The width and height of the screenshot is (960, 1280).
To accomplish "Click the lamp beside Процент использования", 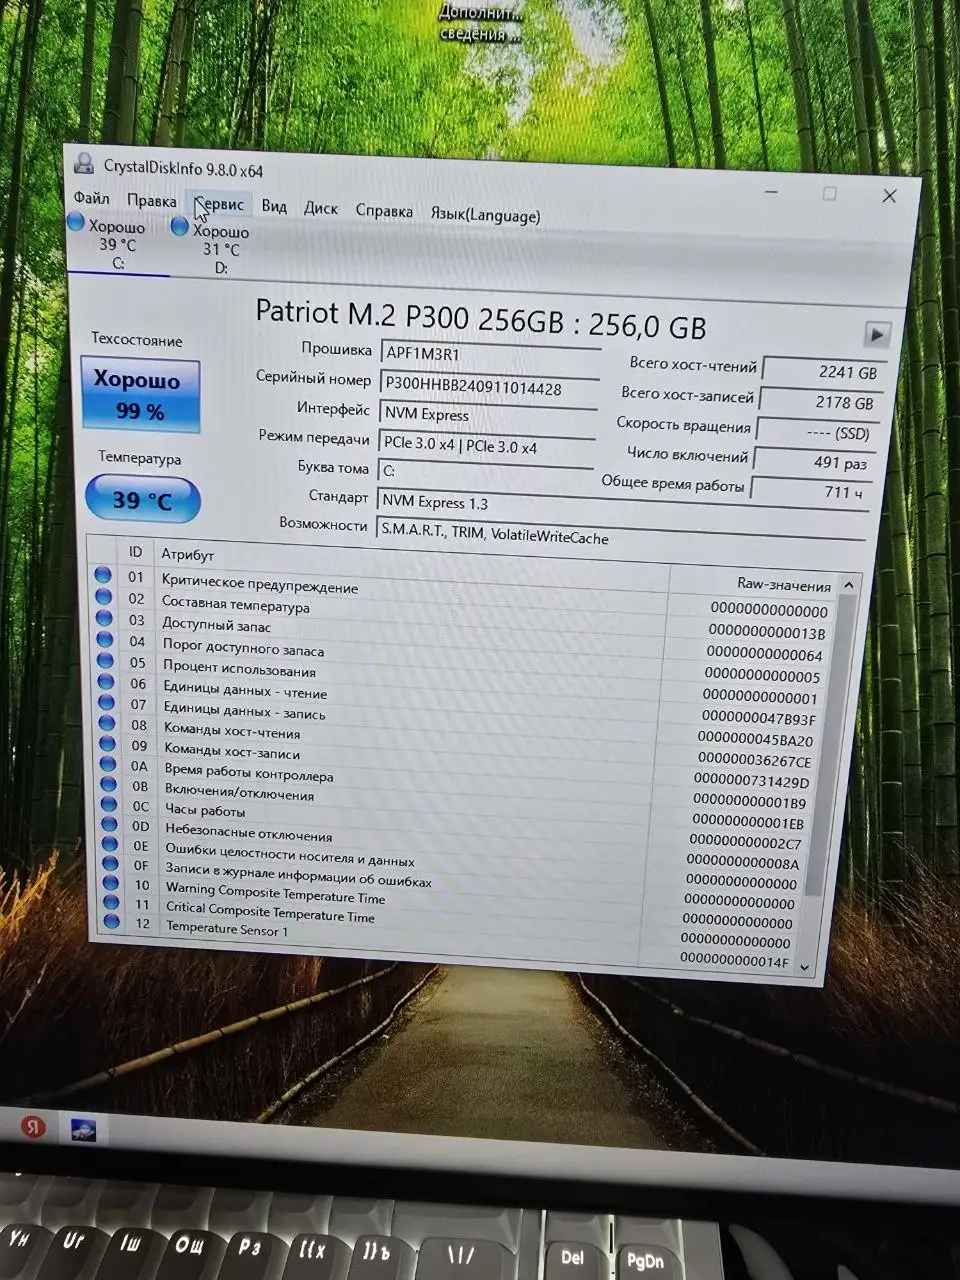I will tap(106, 660).
